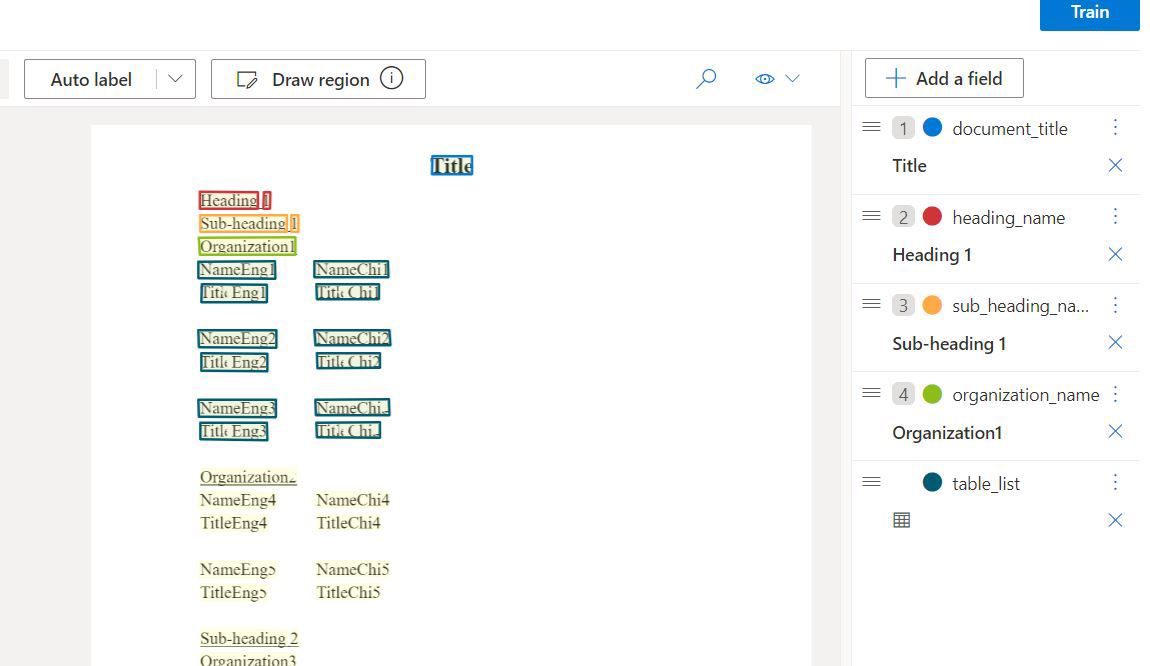The width and height of the screenshot is (1150, 666).
Task: Click the blue color dot beside document_title
Action: 932,128
